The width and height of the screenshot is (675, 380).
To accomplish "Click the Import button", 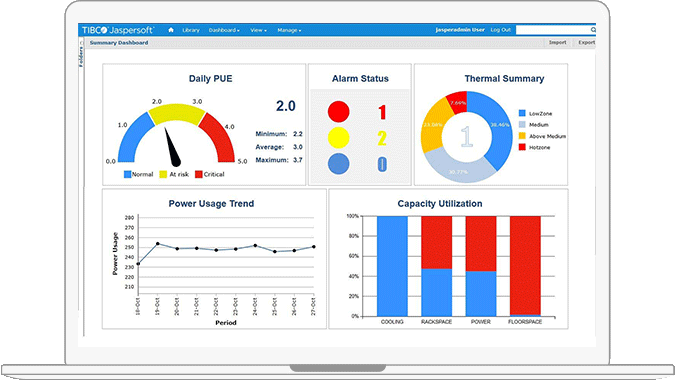I will point(557,43).
